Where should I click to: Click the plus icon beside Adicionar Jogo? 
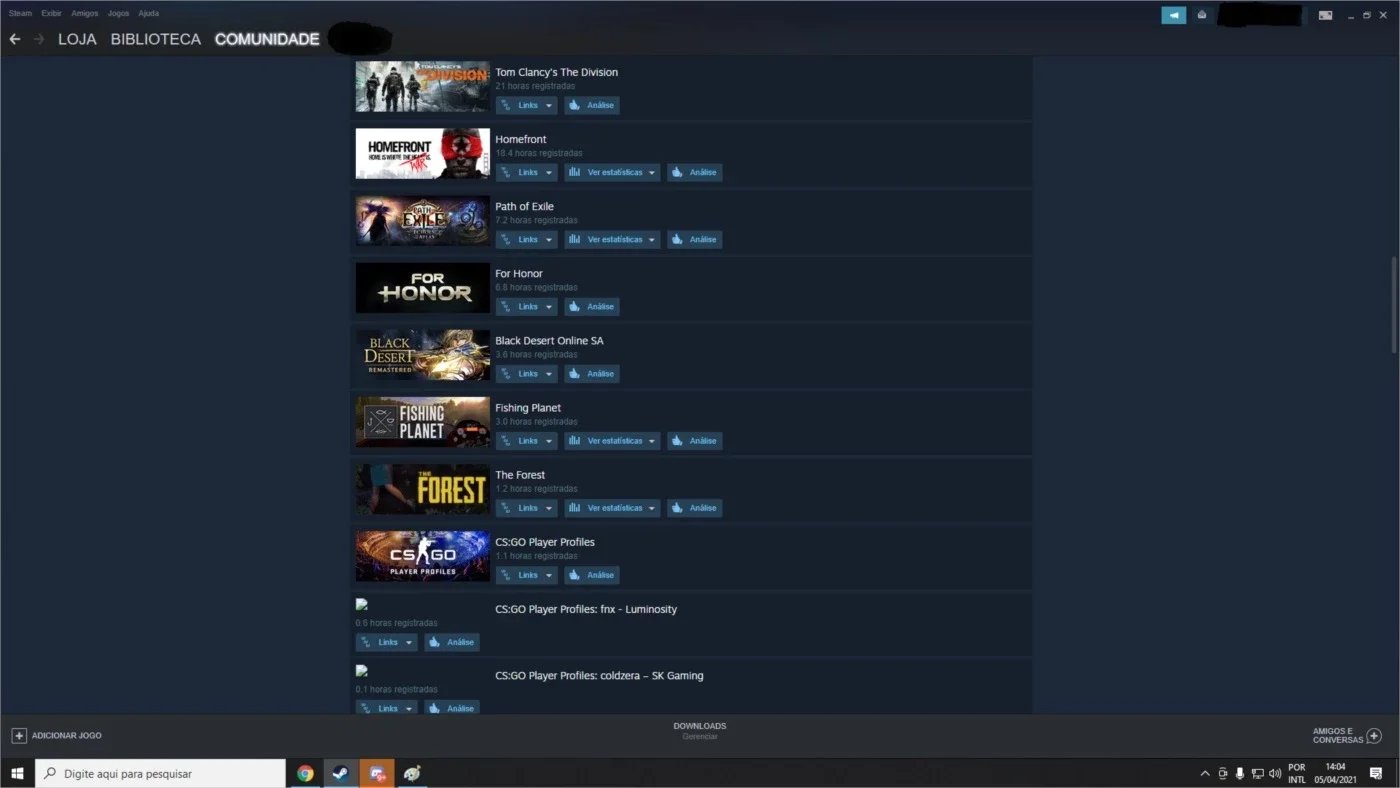pos(18,735)
